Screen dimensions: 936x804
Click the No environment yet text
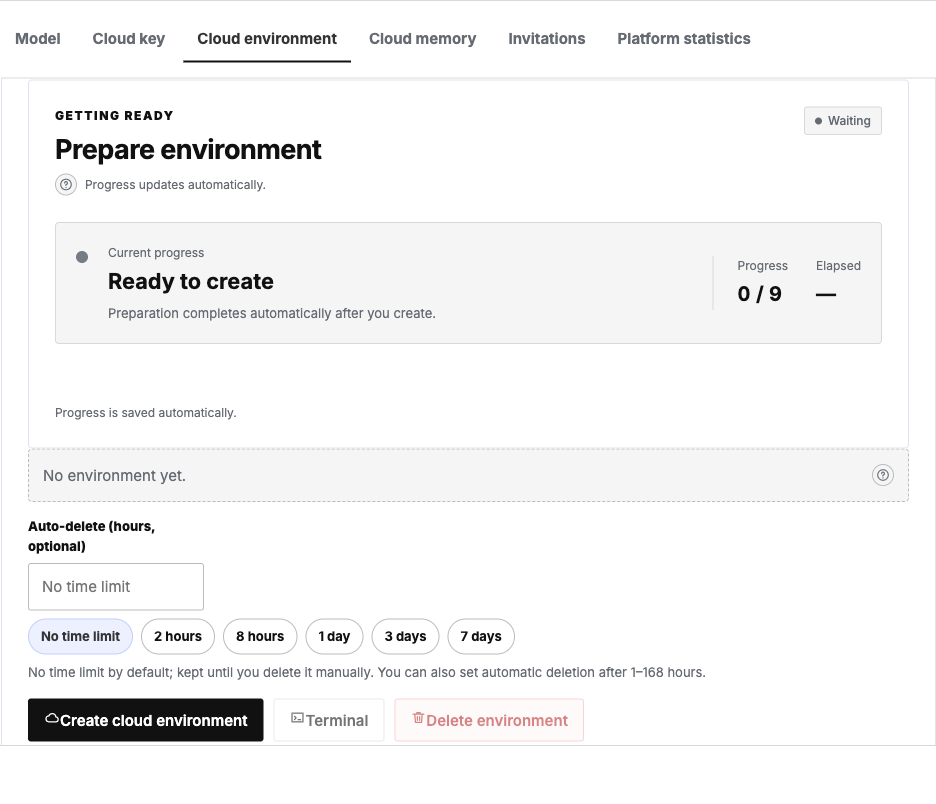pyautogui.click(x=115, y=476)
